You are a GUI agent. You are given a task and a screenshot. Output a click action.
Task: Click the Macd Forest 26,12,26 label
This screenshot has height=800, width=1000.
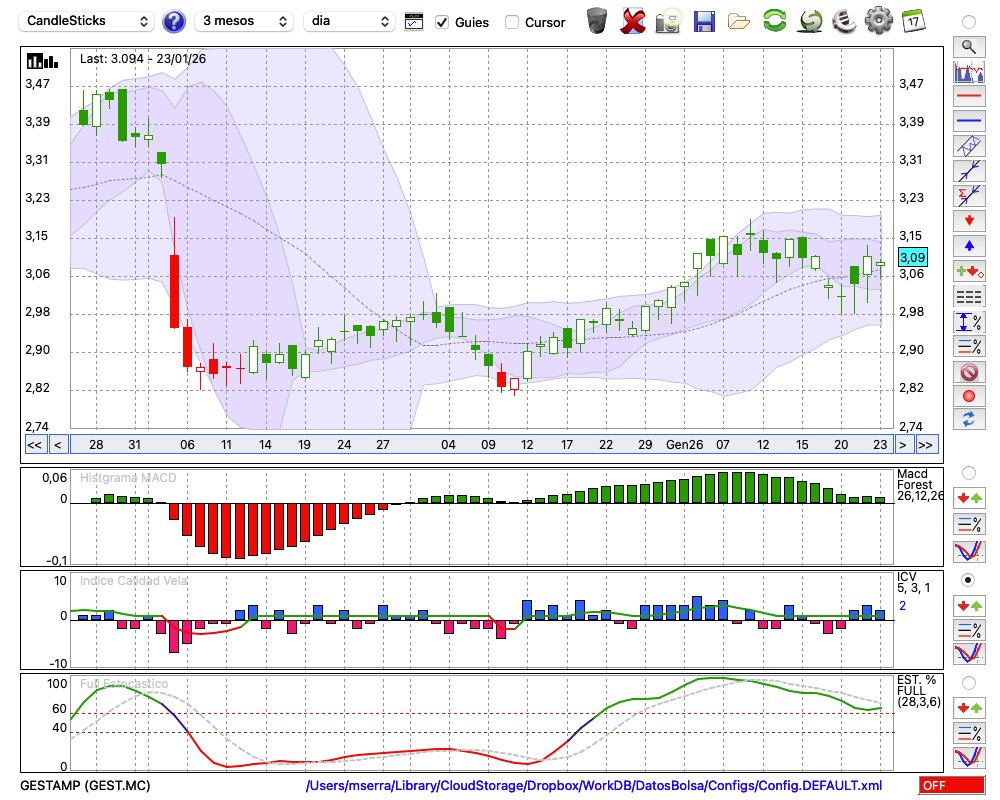coord(919,484)
